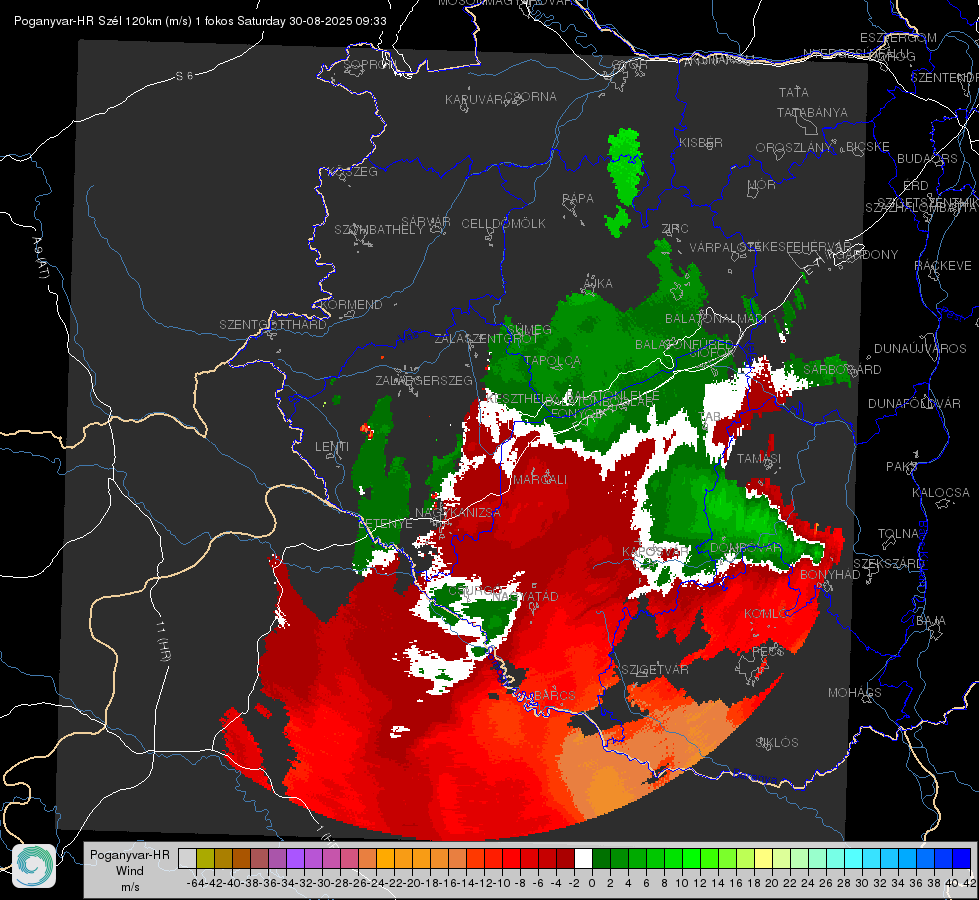Click the KISBER city label
Viewport: 979px width, 900px height.
point(701,142)
